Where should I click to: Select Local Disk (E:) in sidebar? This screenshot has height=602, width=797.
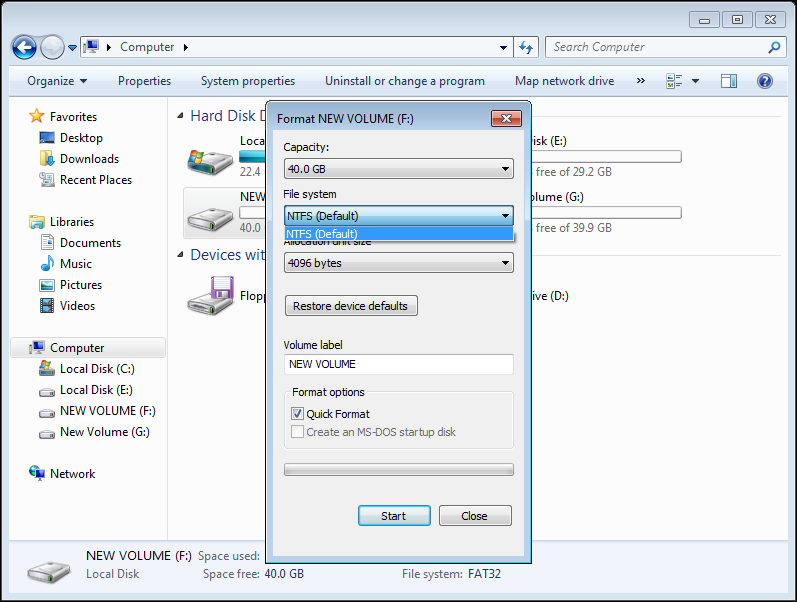pos(96,390)
